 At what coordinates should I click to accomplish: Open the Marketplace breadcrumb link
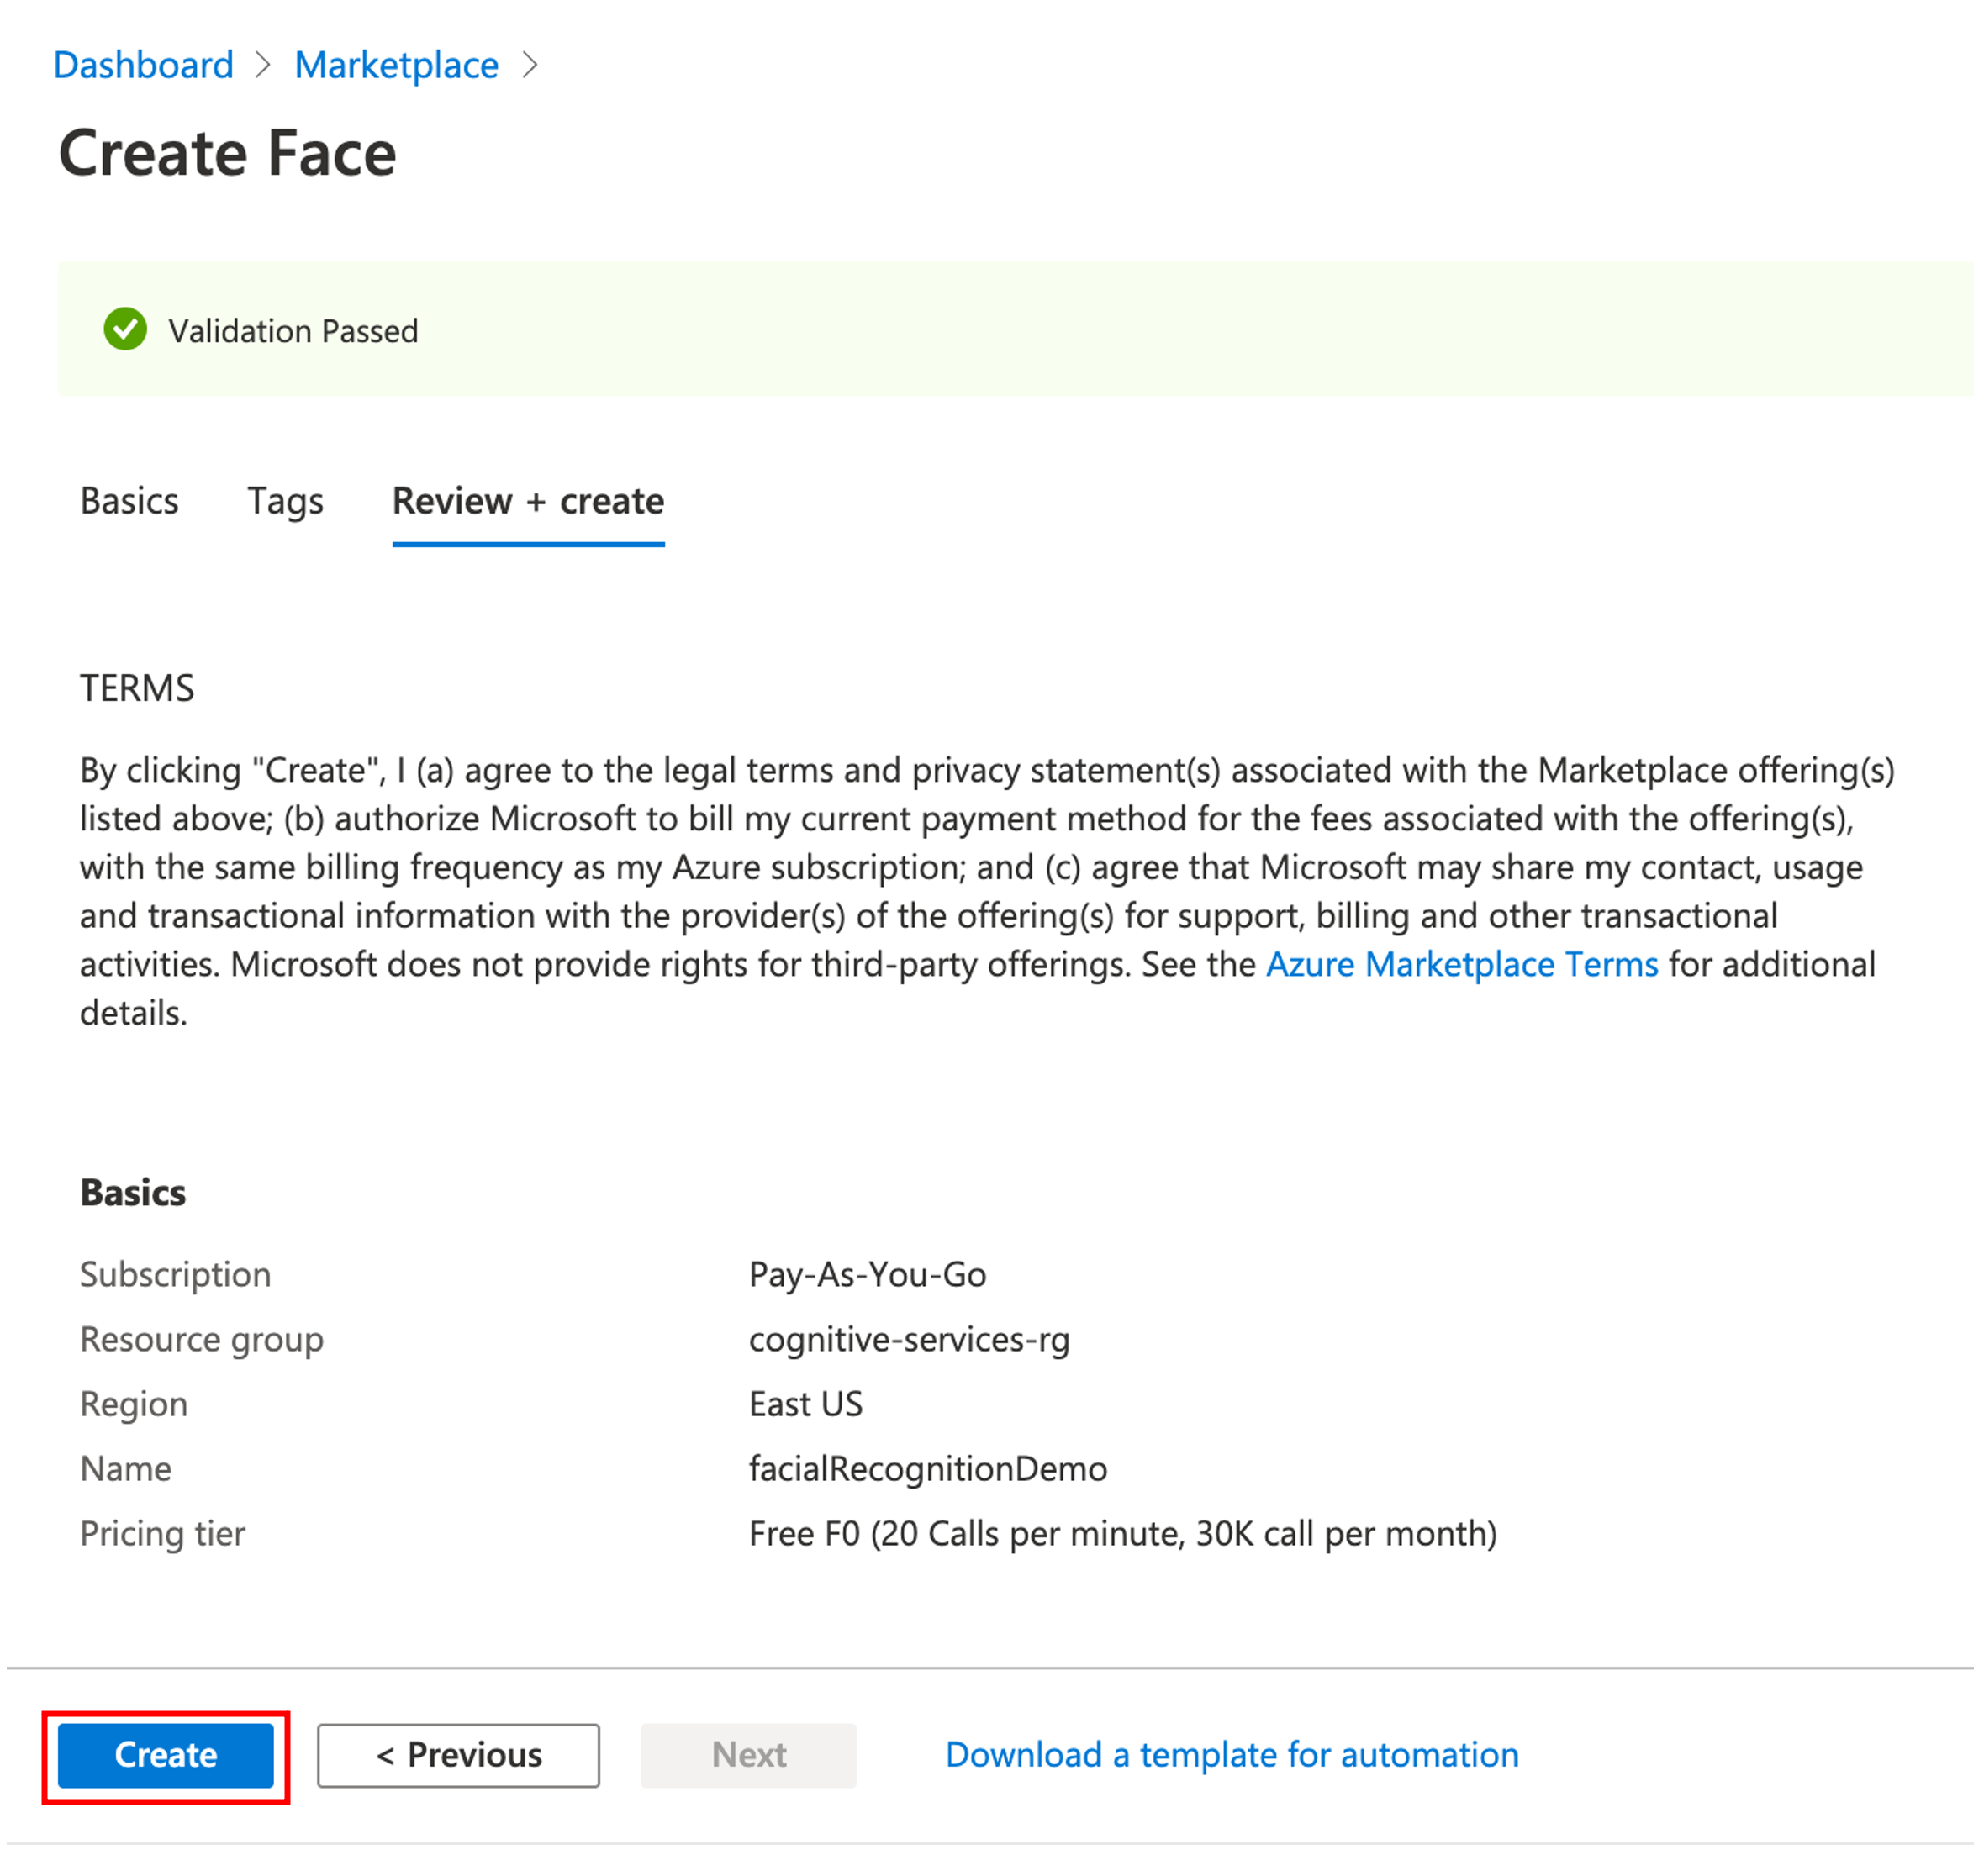396,65
